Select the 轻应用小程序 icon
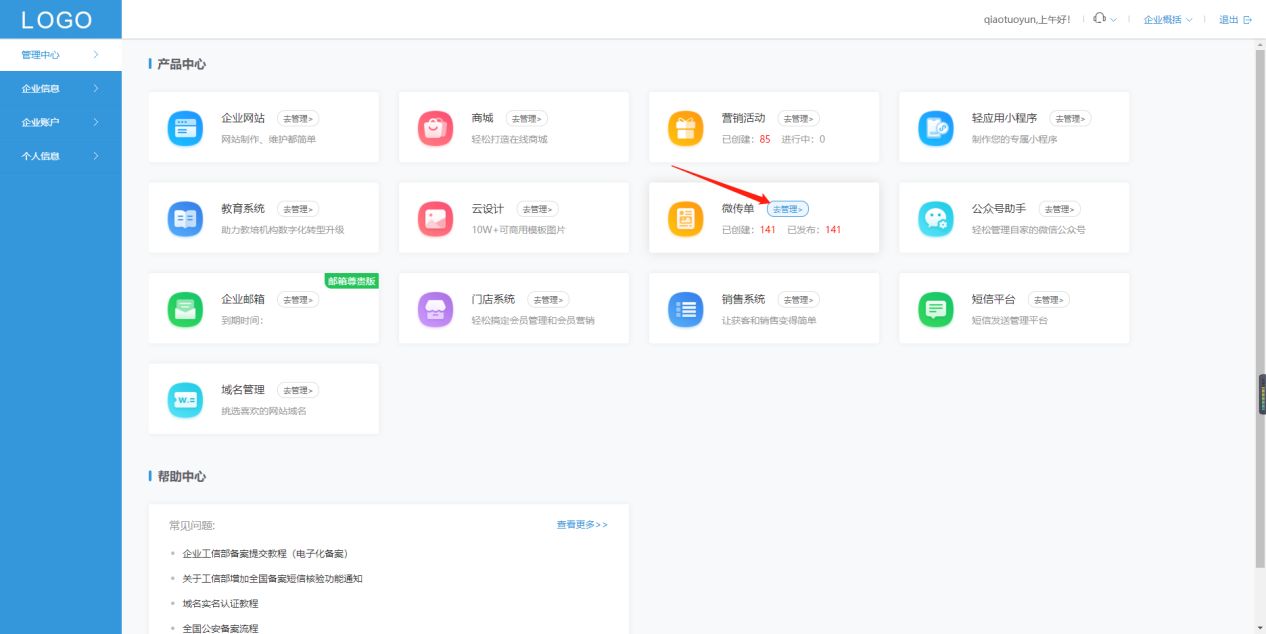 [x=935, y=127]
